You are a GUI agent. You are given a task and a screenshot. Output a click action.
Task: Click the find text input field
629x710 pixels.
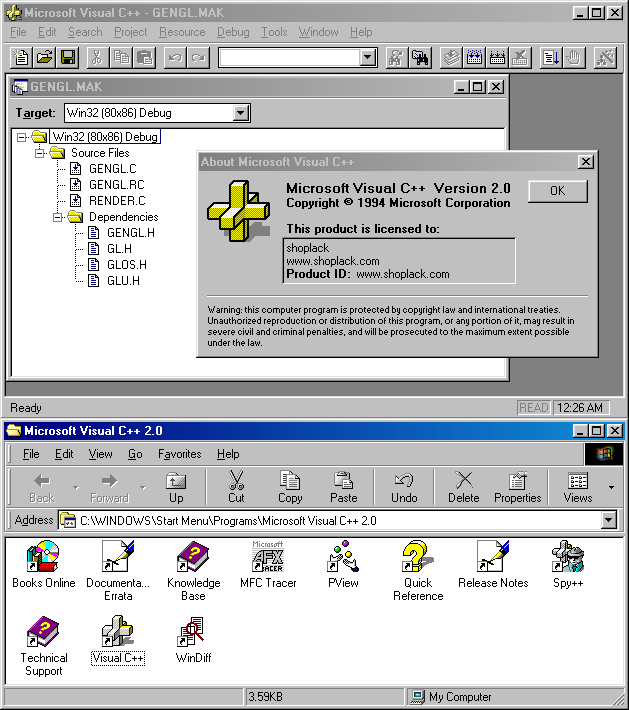[x=289, y=58]
